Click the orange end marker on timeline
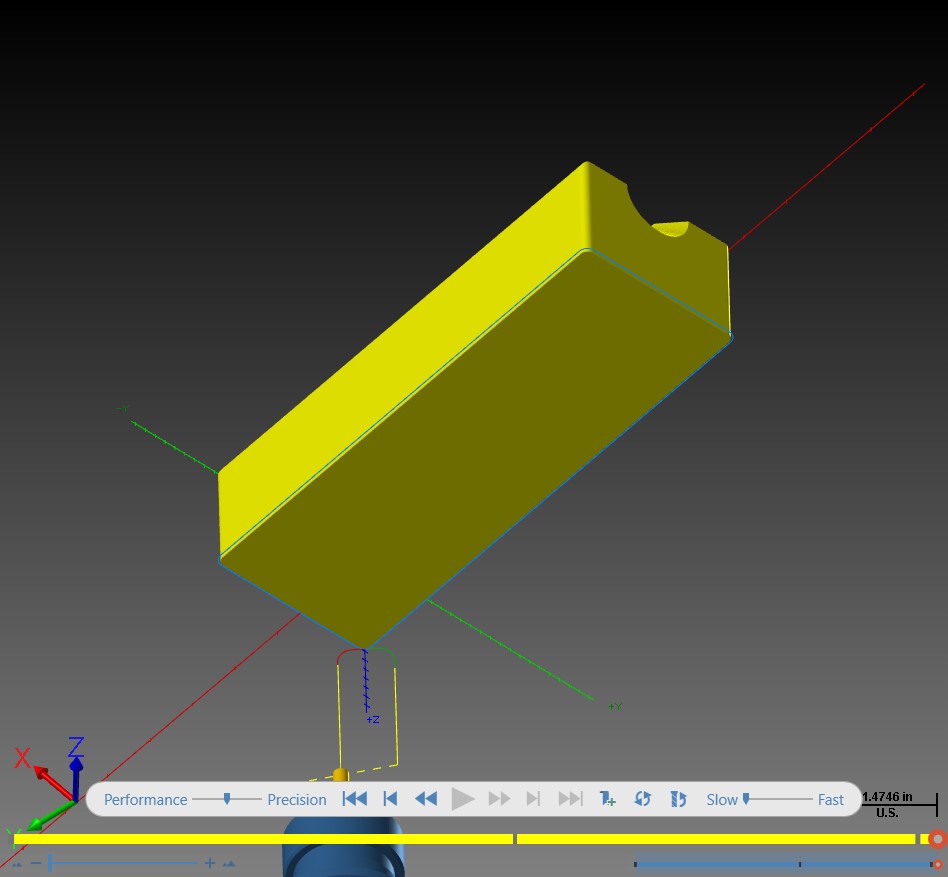Image resolution: width=948 pixels, height=877 pixels. tap(938, 839)
